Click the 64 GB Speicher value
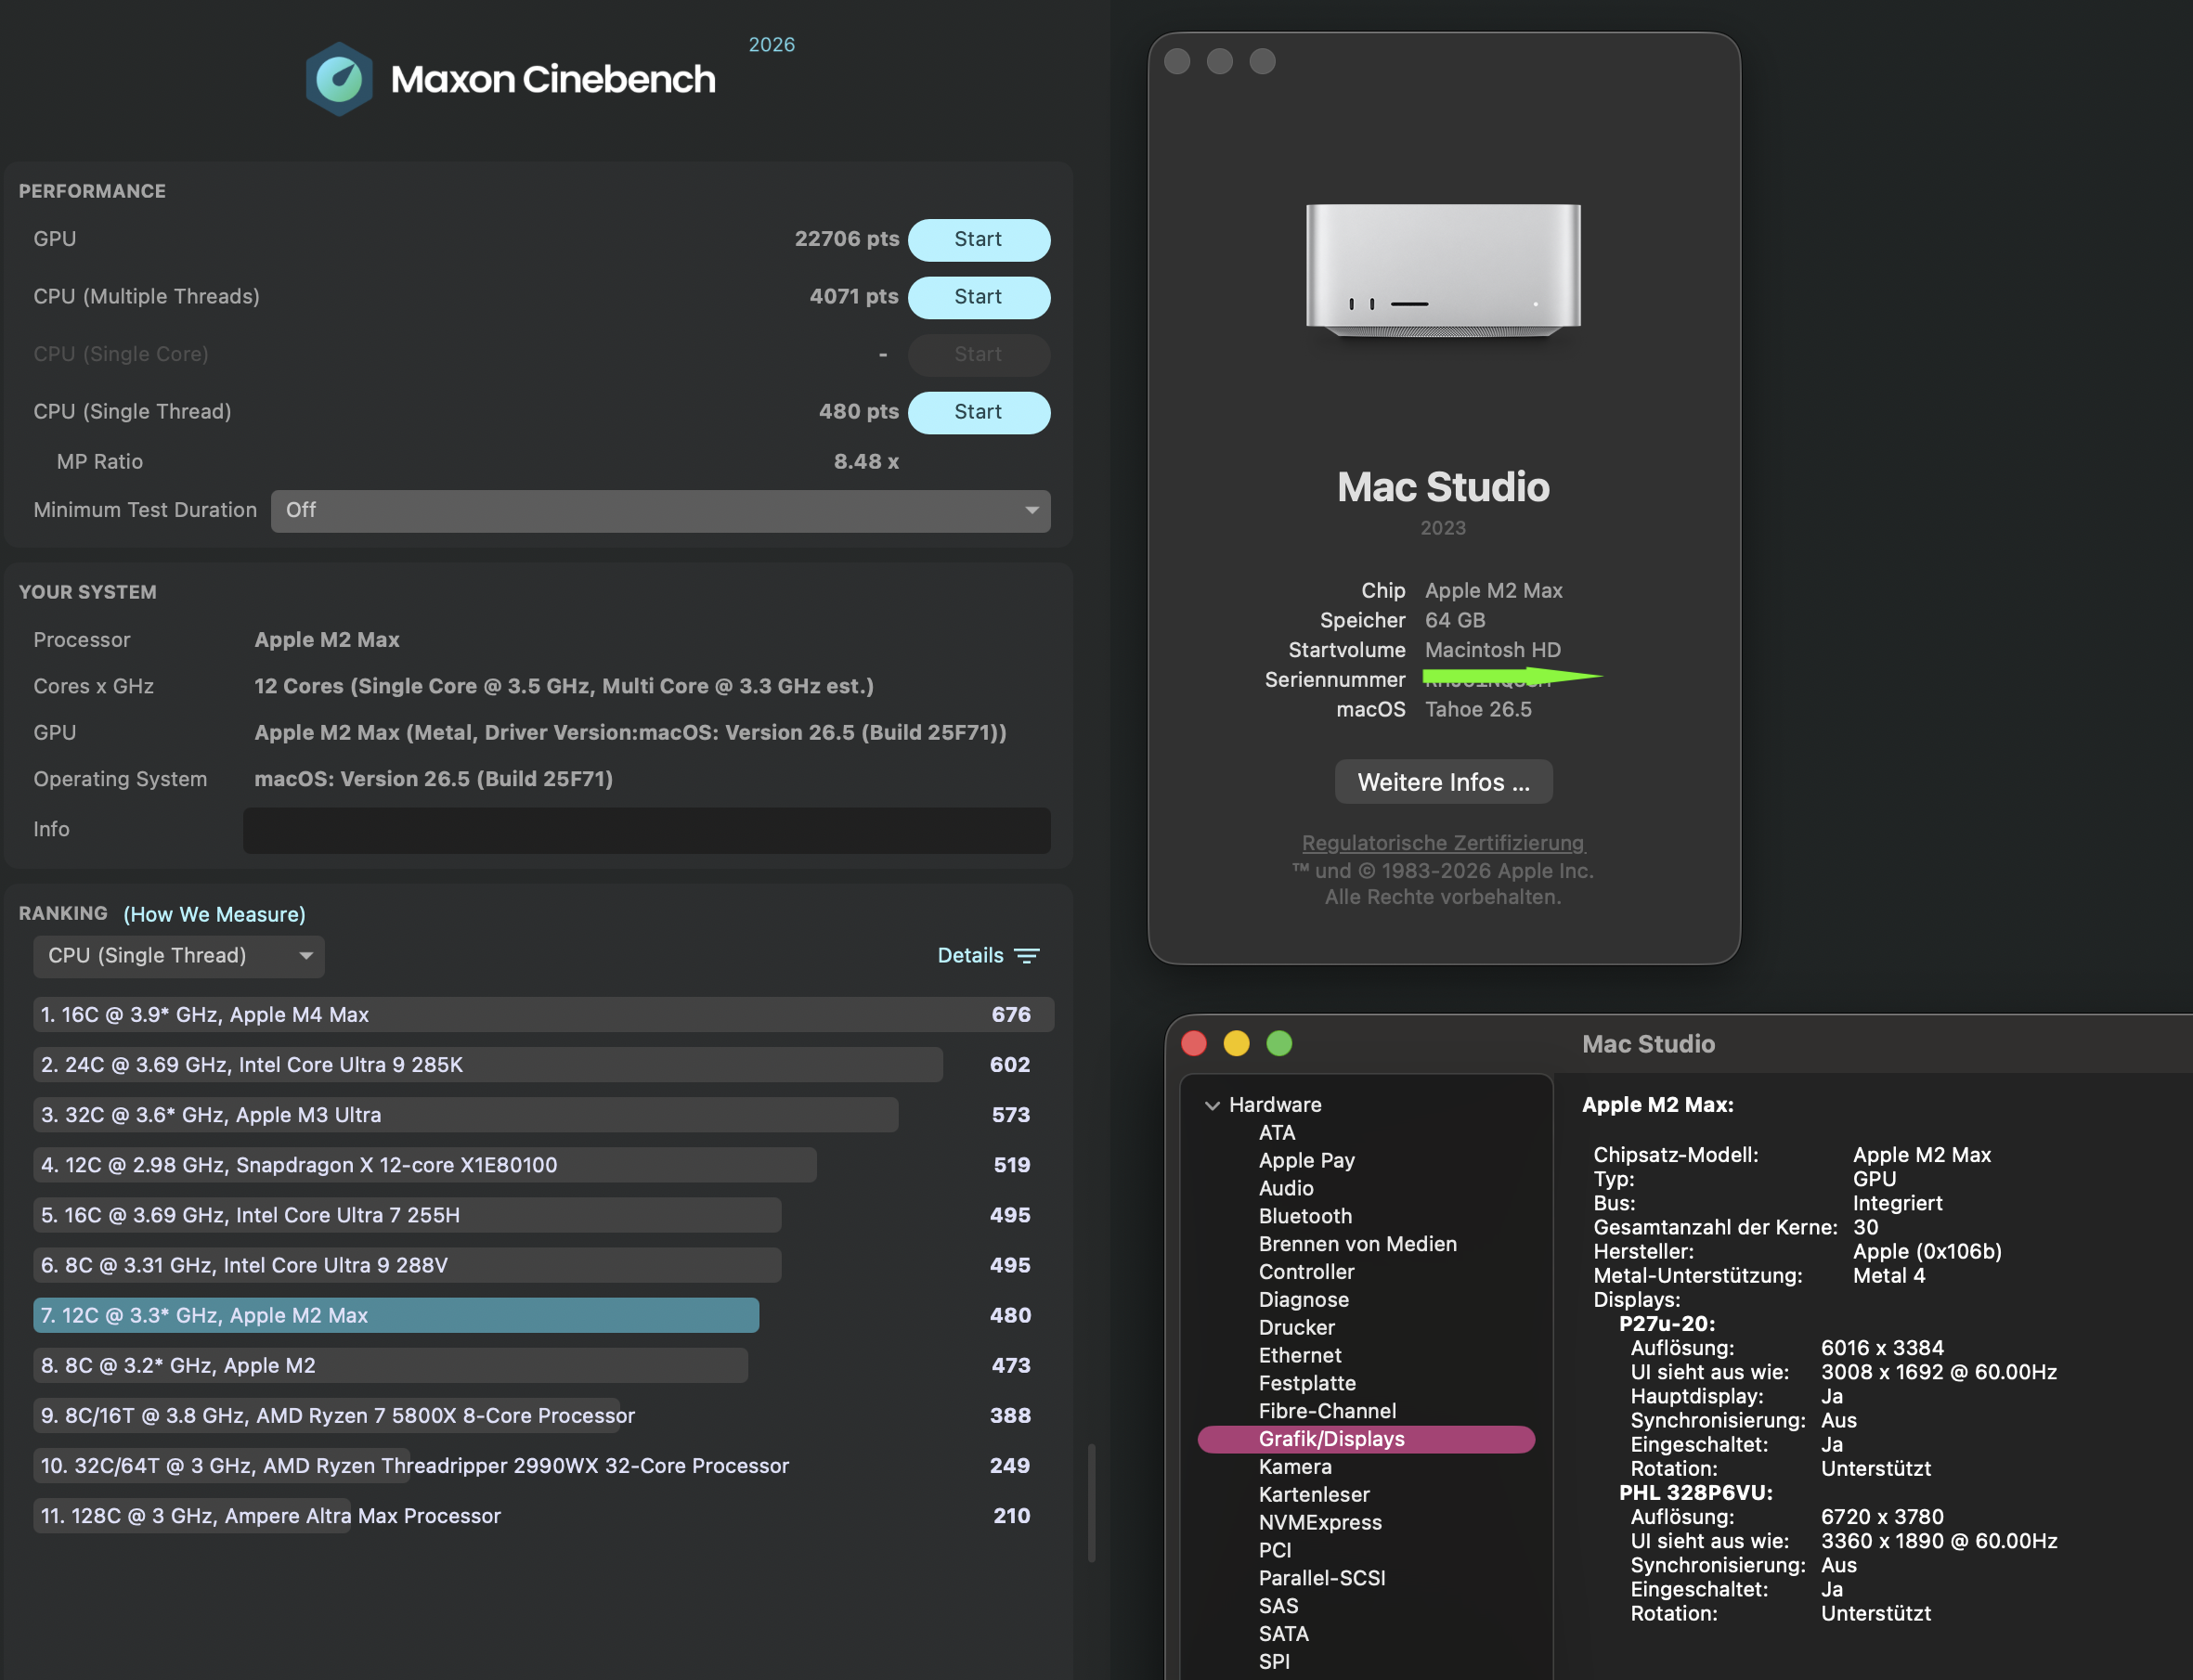 point(1455,621)
